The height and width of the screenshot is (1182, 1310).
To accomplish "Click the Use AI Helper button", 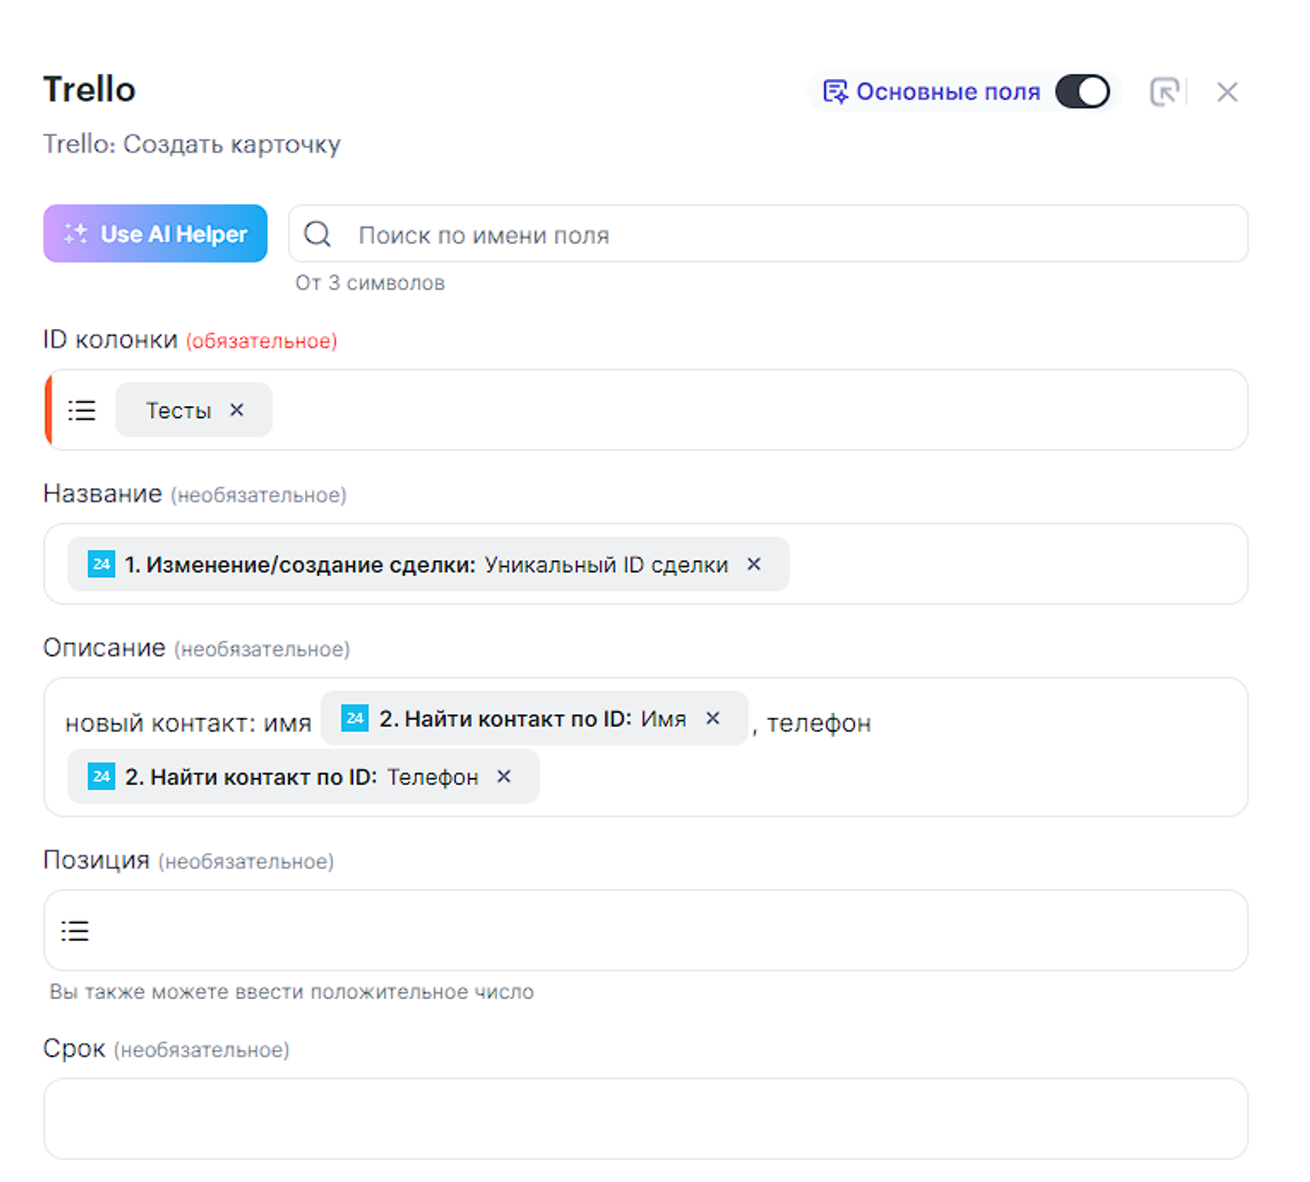I will pyautogui.click(x=155, y=234).
